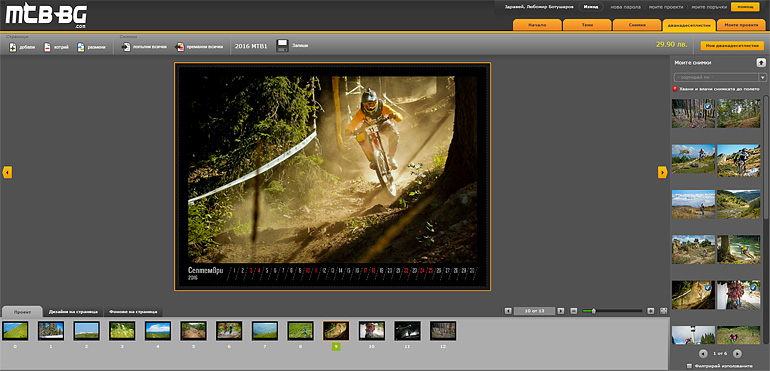Select page thumbnail 10 in filmstrip

[371, 331]
